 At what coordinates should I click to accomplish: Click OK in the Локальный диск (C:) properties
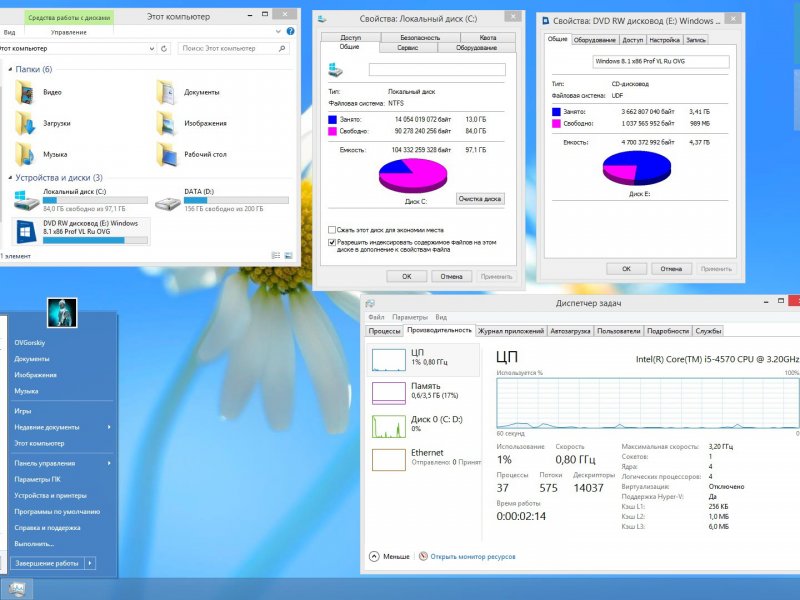406,277
